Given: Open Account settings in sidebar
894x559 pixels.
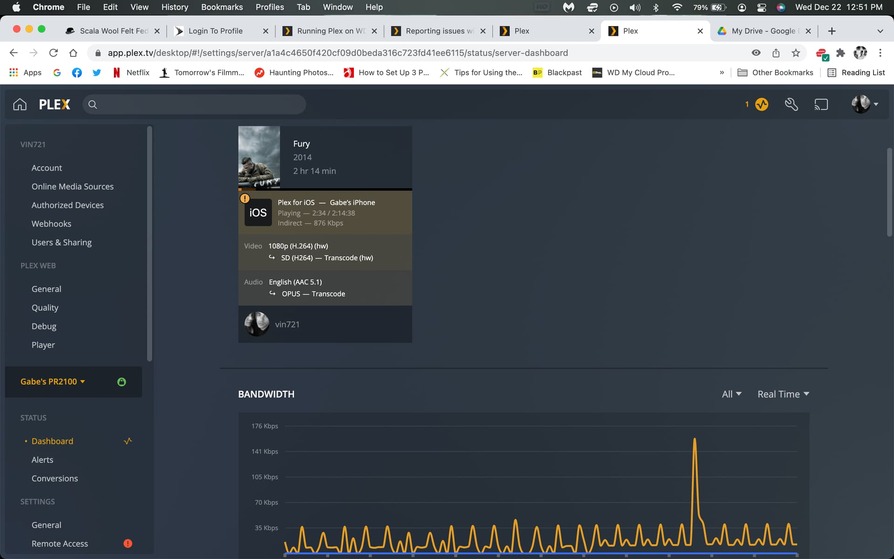Looking at the screenshot, I should point(47,168).
